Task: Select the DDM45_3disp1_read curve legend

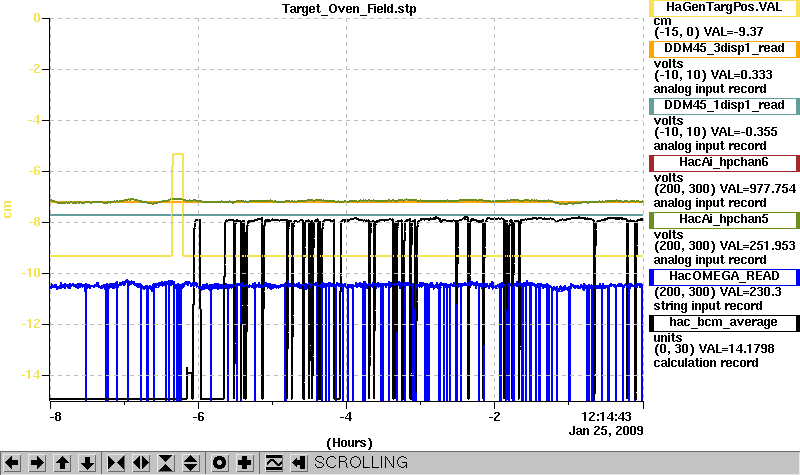Action: (x=724, y=48)
